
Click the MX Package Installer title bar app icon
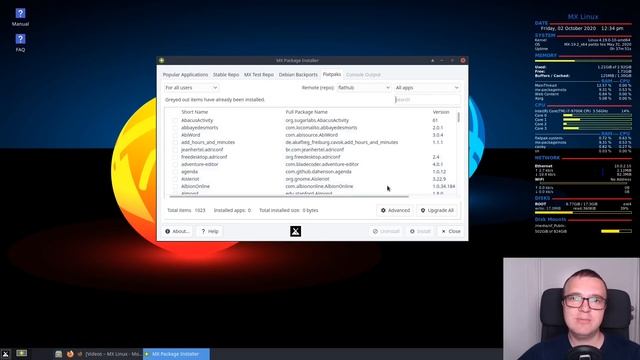(162, 60)
